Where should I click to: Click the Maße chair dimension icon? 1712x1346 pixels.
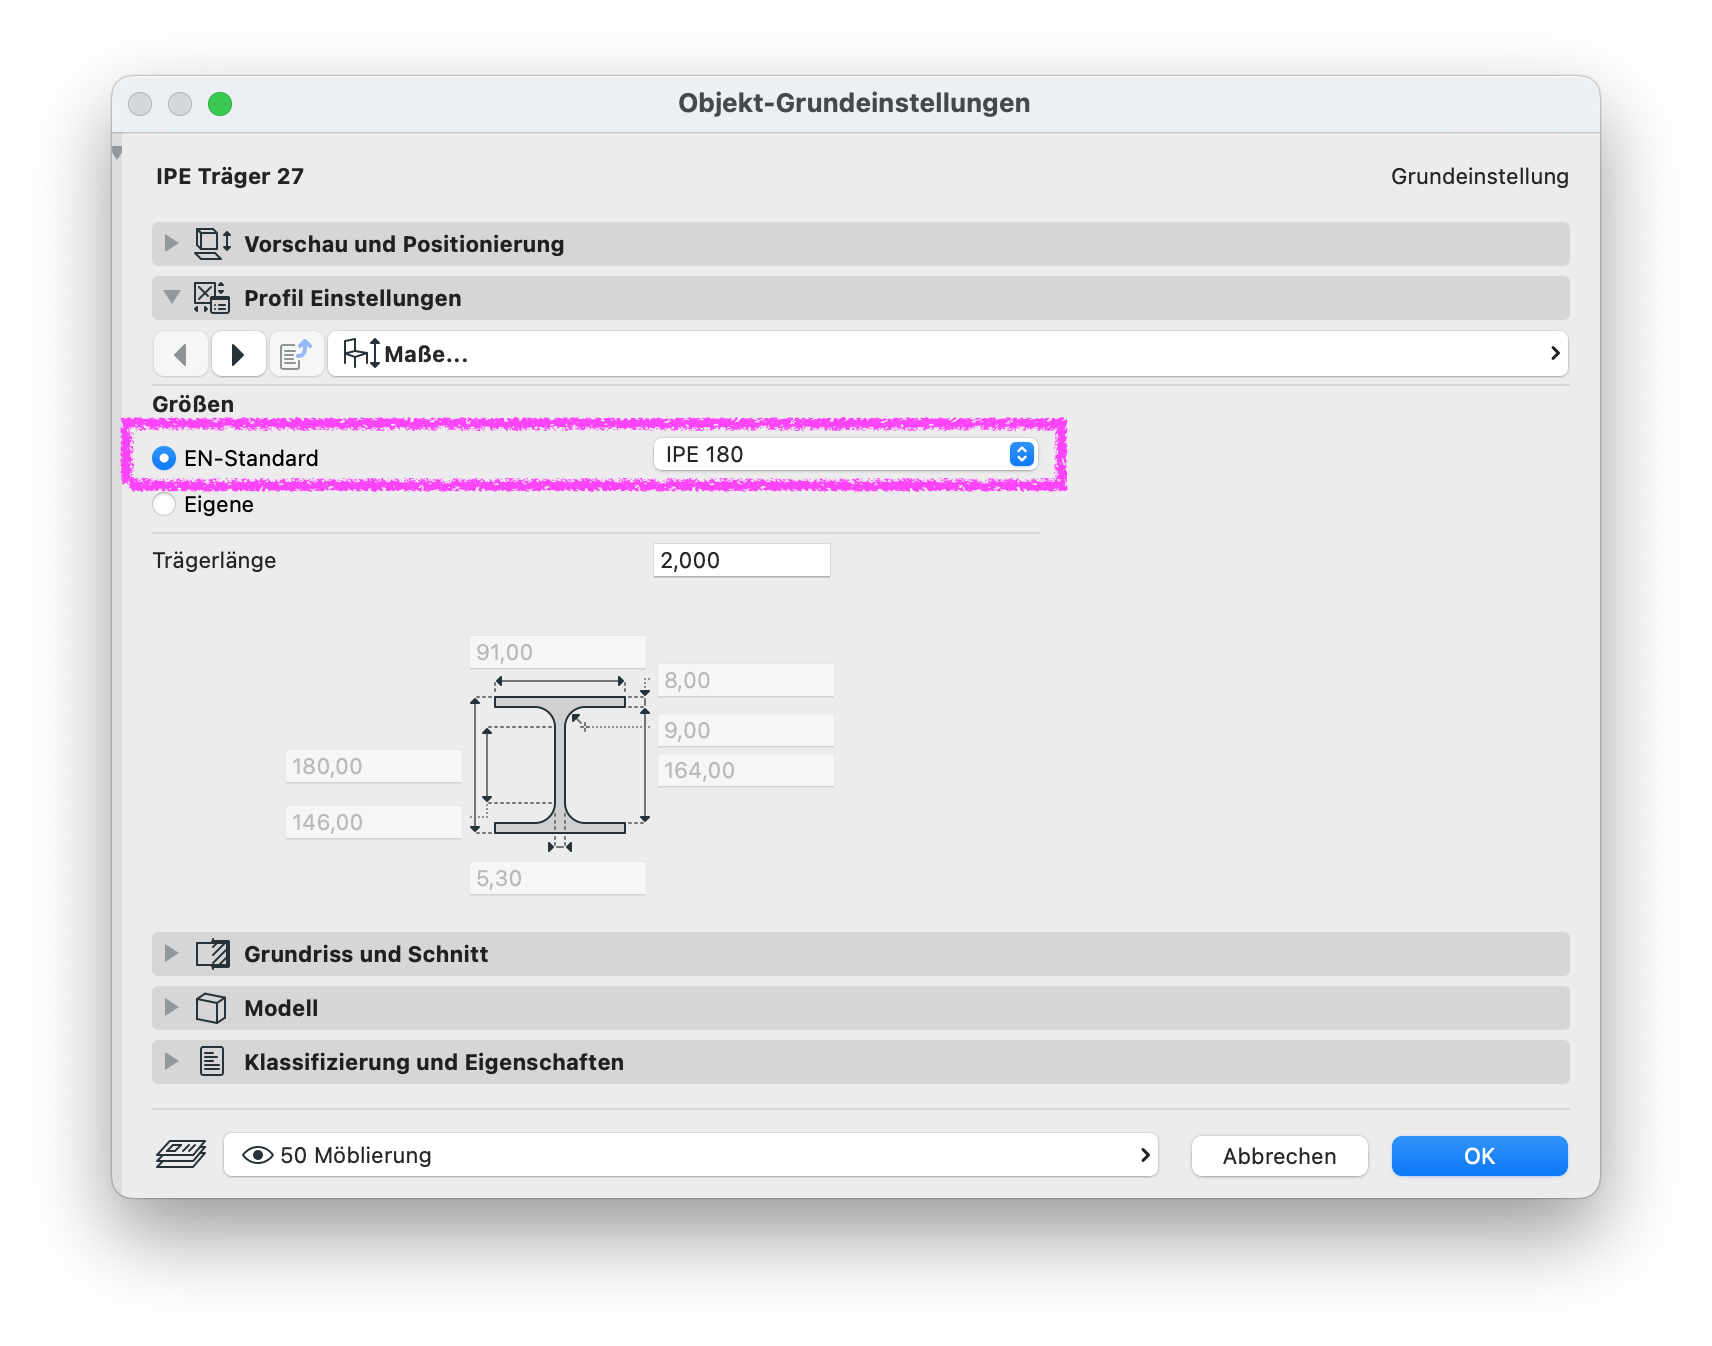(x=361, y=353)
